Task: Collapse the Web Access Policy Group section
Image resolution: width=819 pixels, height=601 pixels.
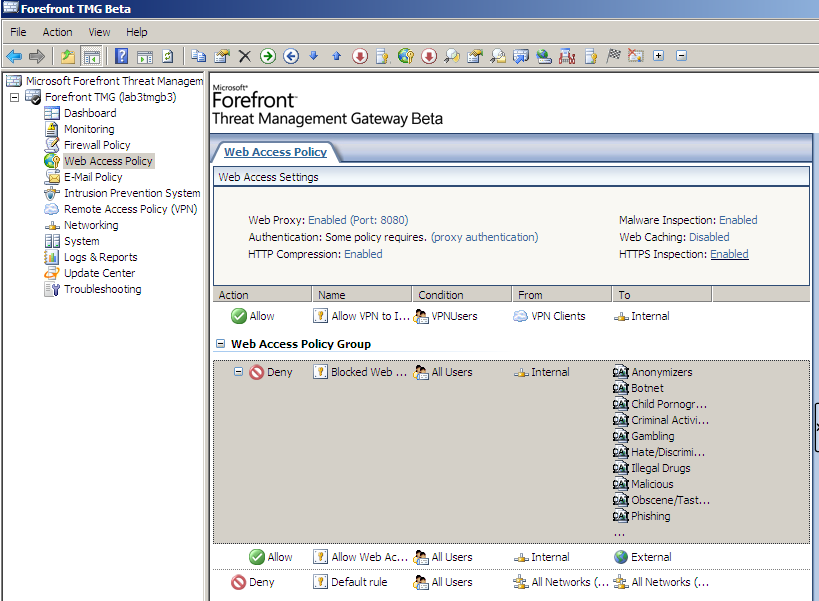Action: point(220,344)
